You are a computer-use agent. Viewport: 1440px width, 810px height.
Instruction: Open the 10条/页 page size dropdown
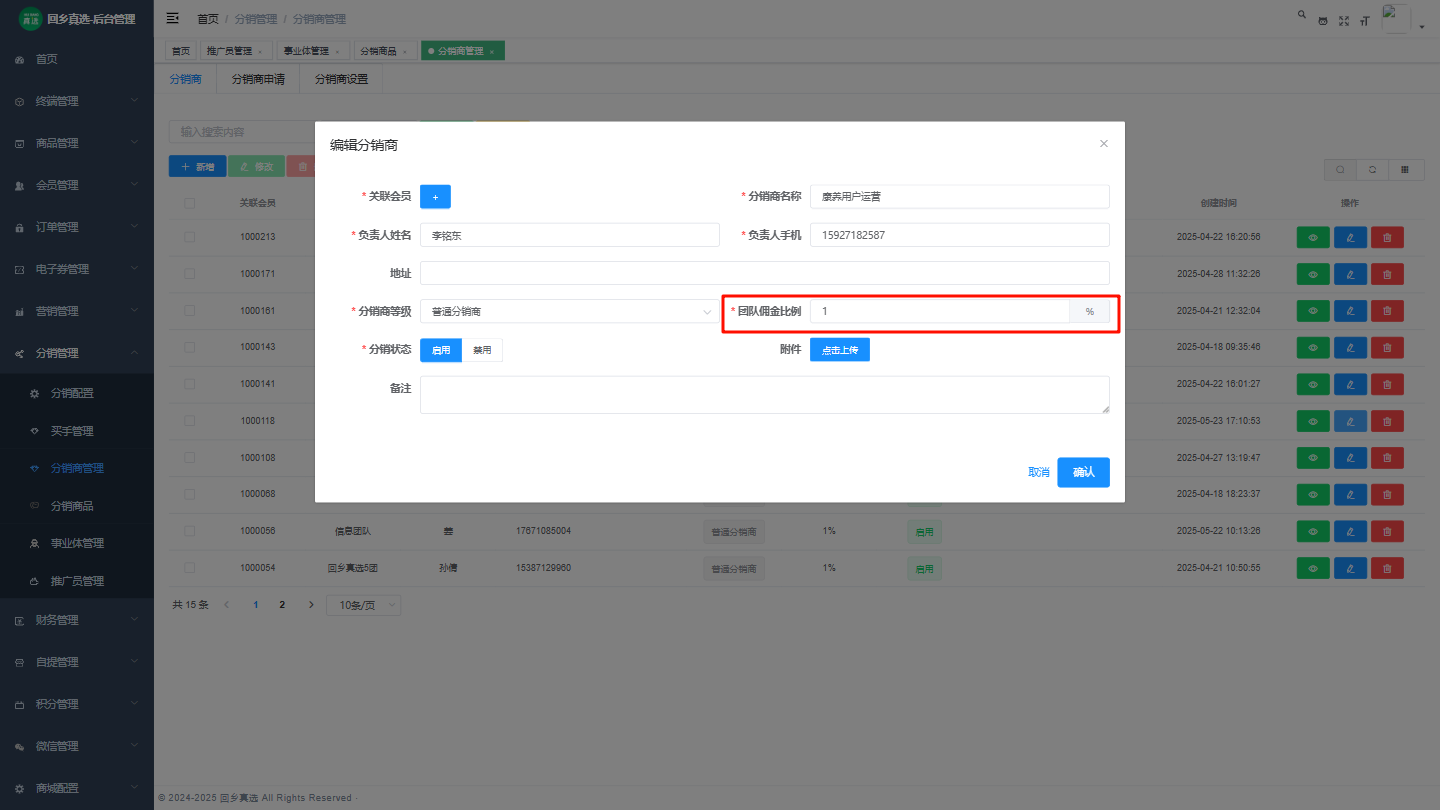364,605
